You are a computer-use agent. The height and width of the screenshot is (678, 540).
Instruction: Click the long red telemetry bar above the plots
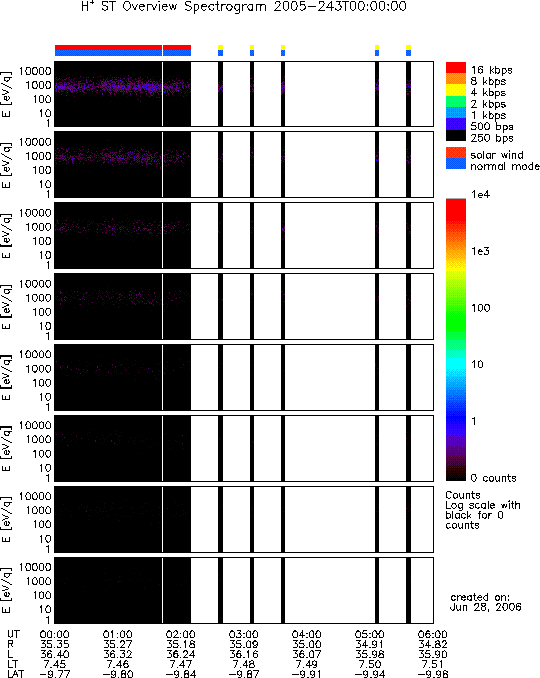[x=123, y=47]
